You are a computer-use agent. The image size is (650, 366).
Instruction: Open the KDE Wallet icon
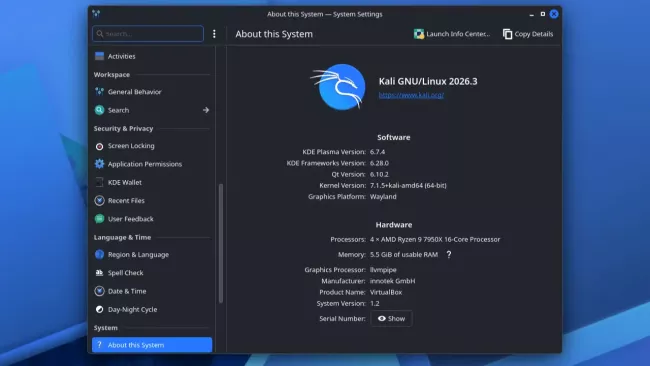click(99, 182)
